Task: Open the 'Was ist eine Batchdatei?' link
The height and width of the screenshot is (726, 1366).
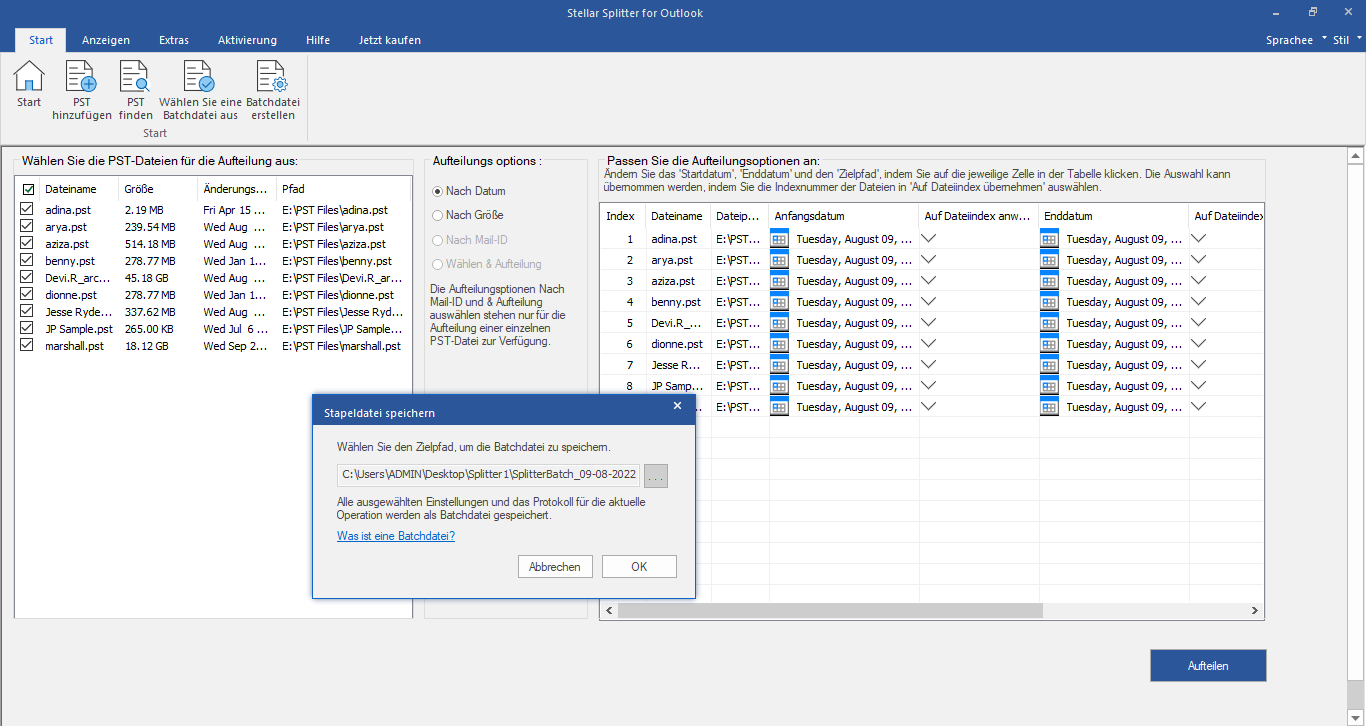Action: click(x=396, y=536)
